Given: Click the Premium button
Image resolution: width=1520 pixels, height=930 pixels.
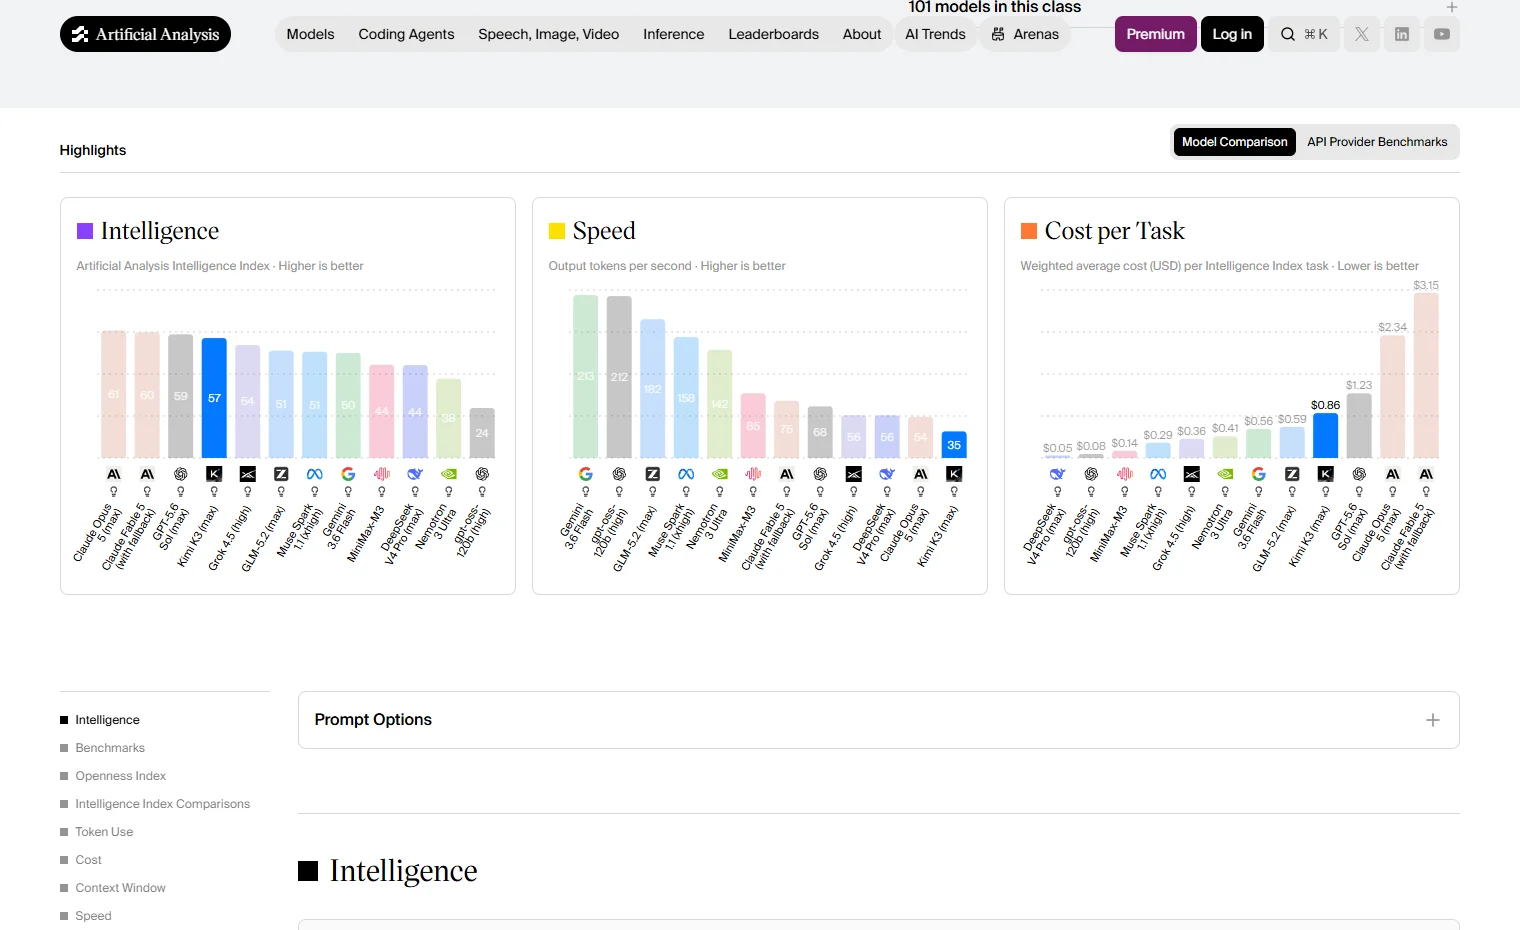Looking at the screenshot, I should (1156, 34).
